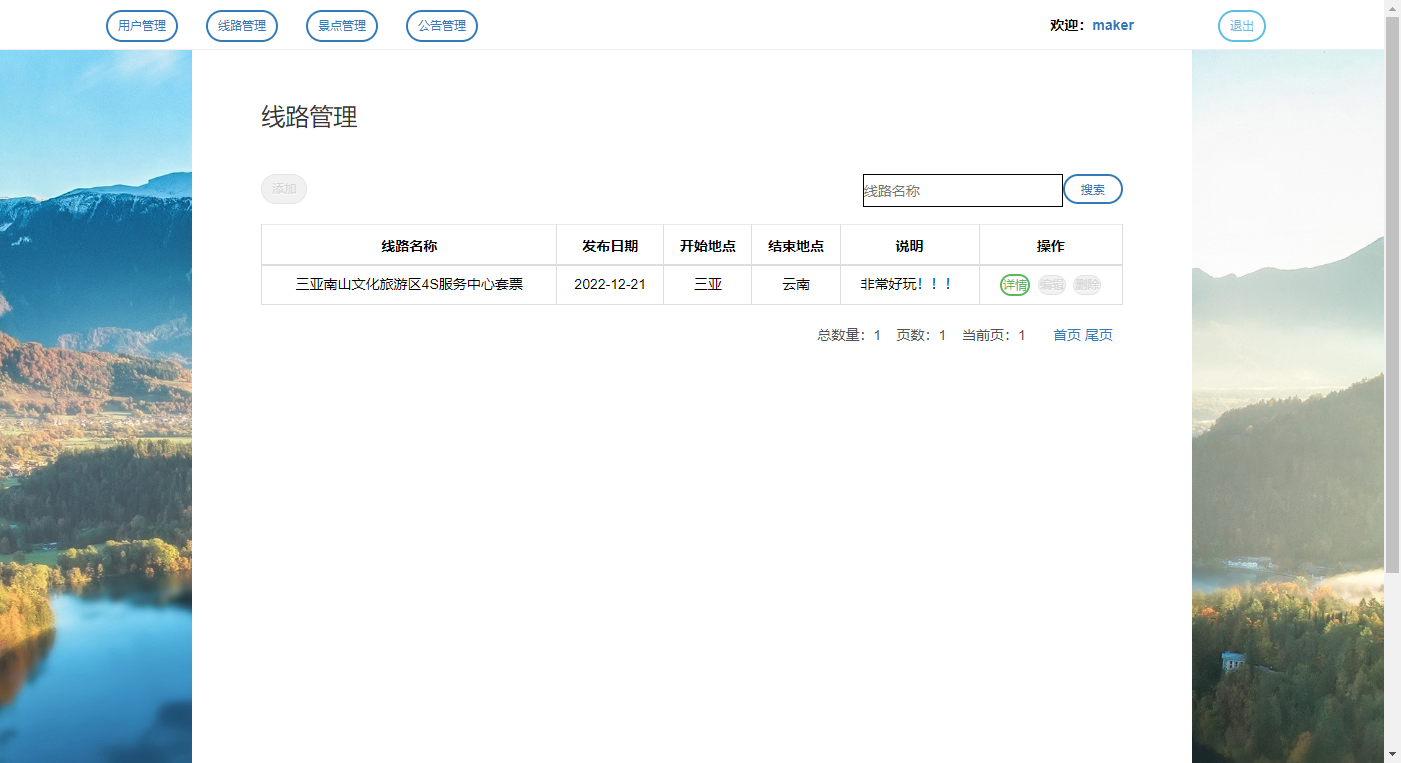Click 删除 for the 三亚南山 route
This screenshot has height=763, width=1401.
(x=1087, y=285)
